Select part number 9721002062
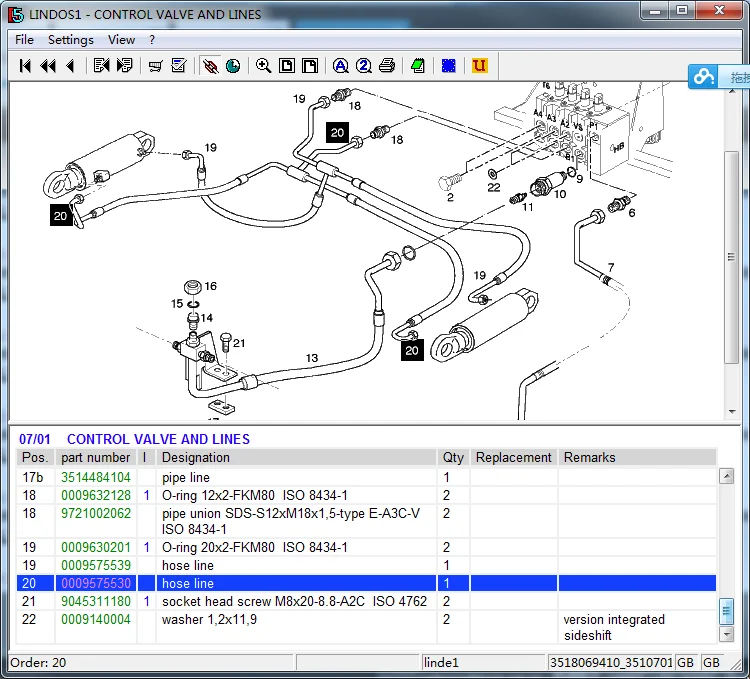The width and height of the screenshot is (750, 679). (96, 514)
